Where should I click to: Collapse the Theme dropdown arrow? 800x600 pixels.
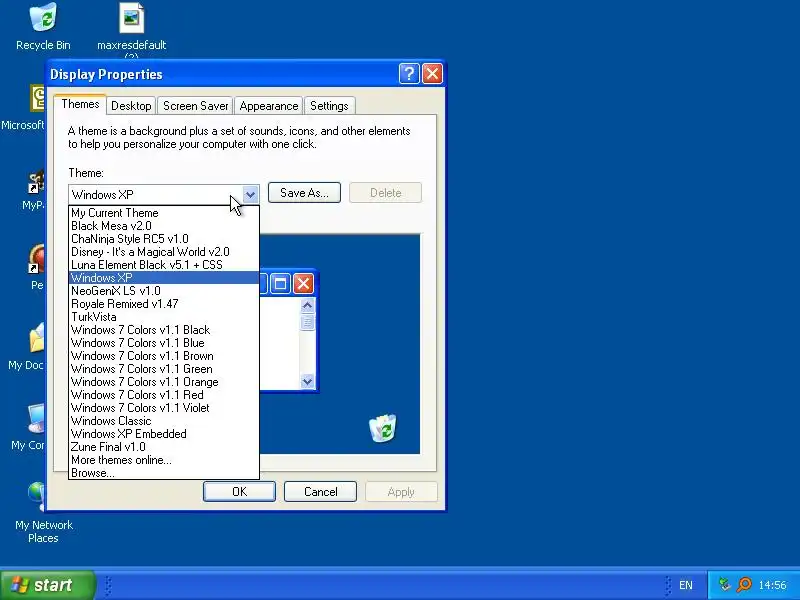tap(250, 194)
